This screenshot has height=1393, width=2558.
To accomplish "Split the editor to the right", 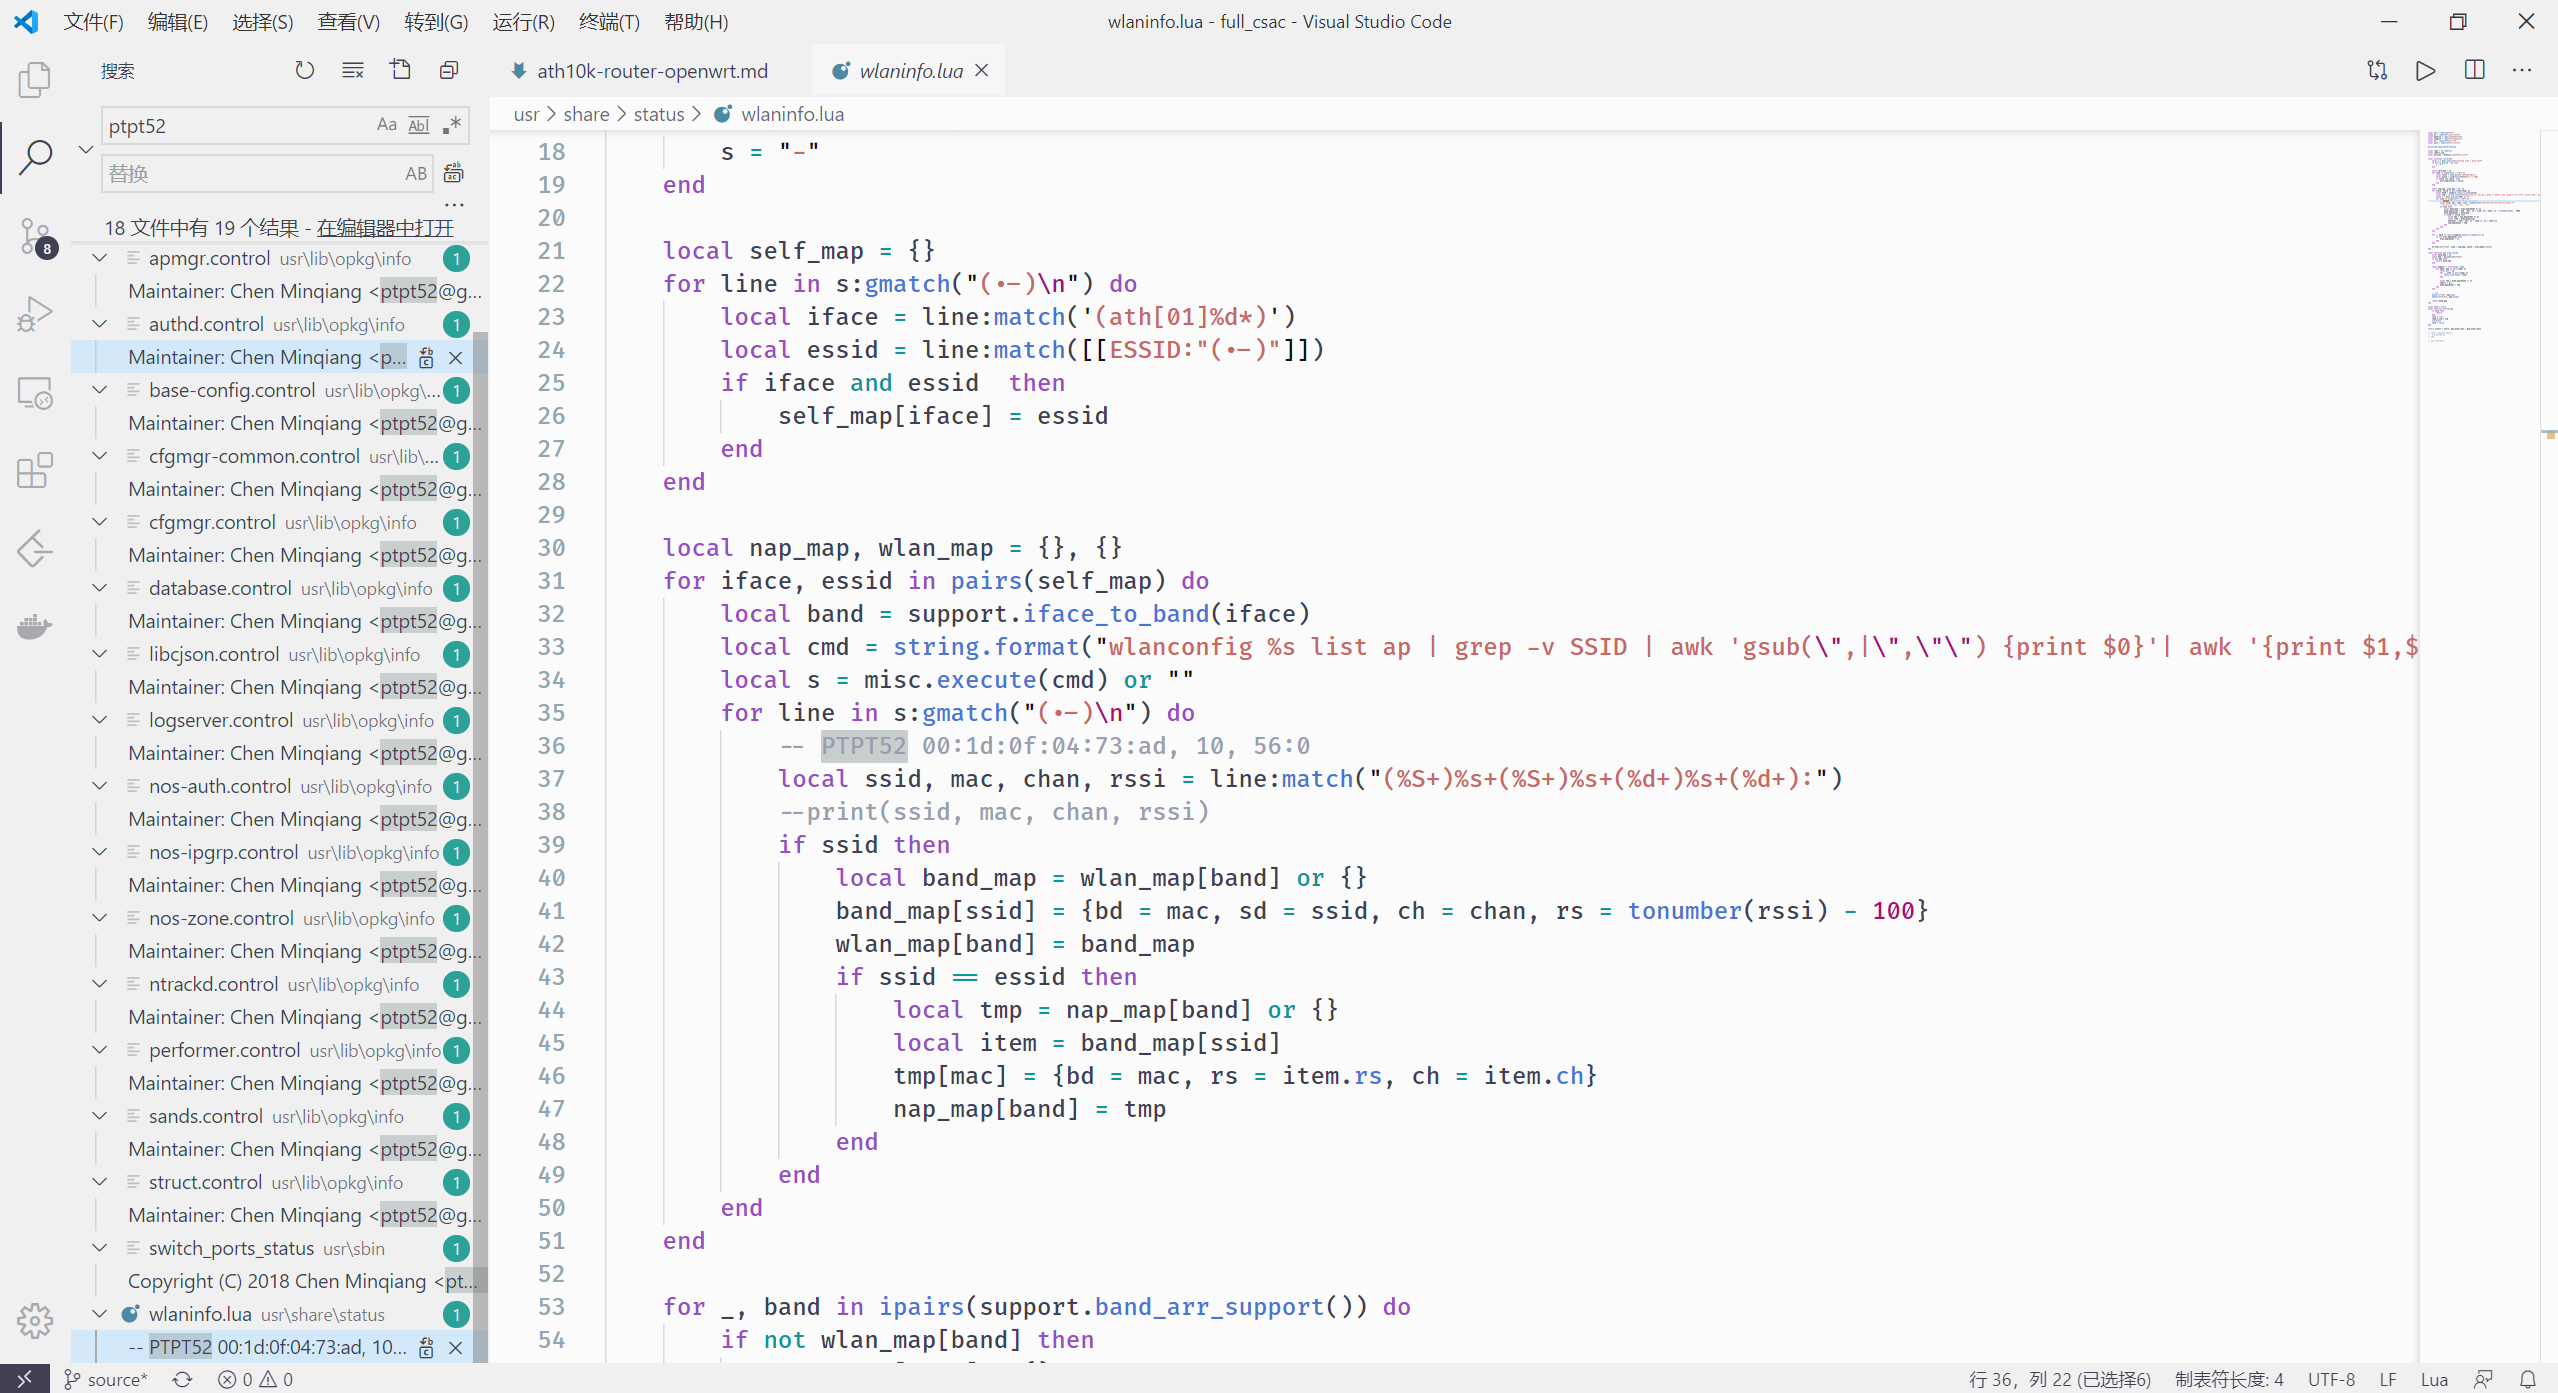I will coord(2475,70).
